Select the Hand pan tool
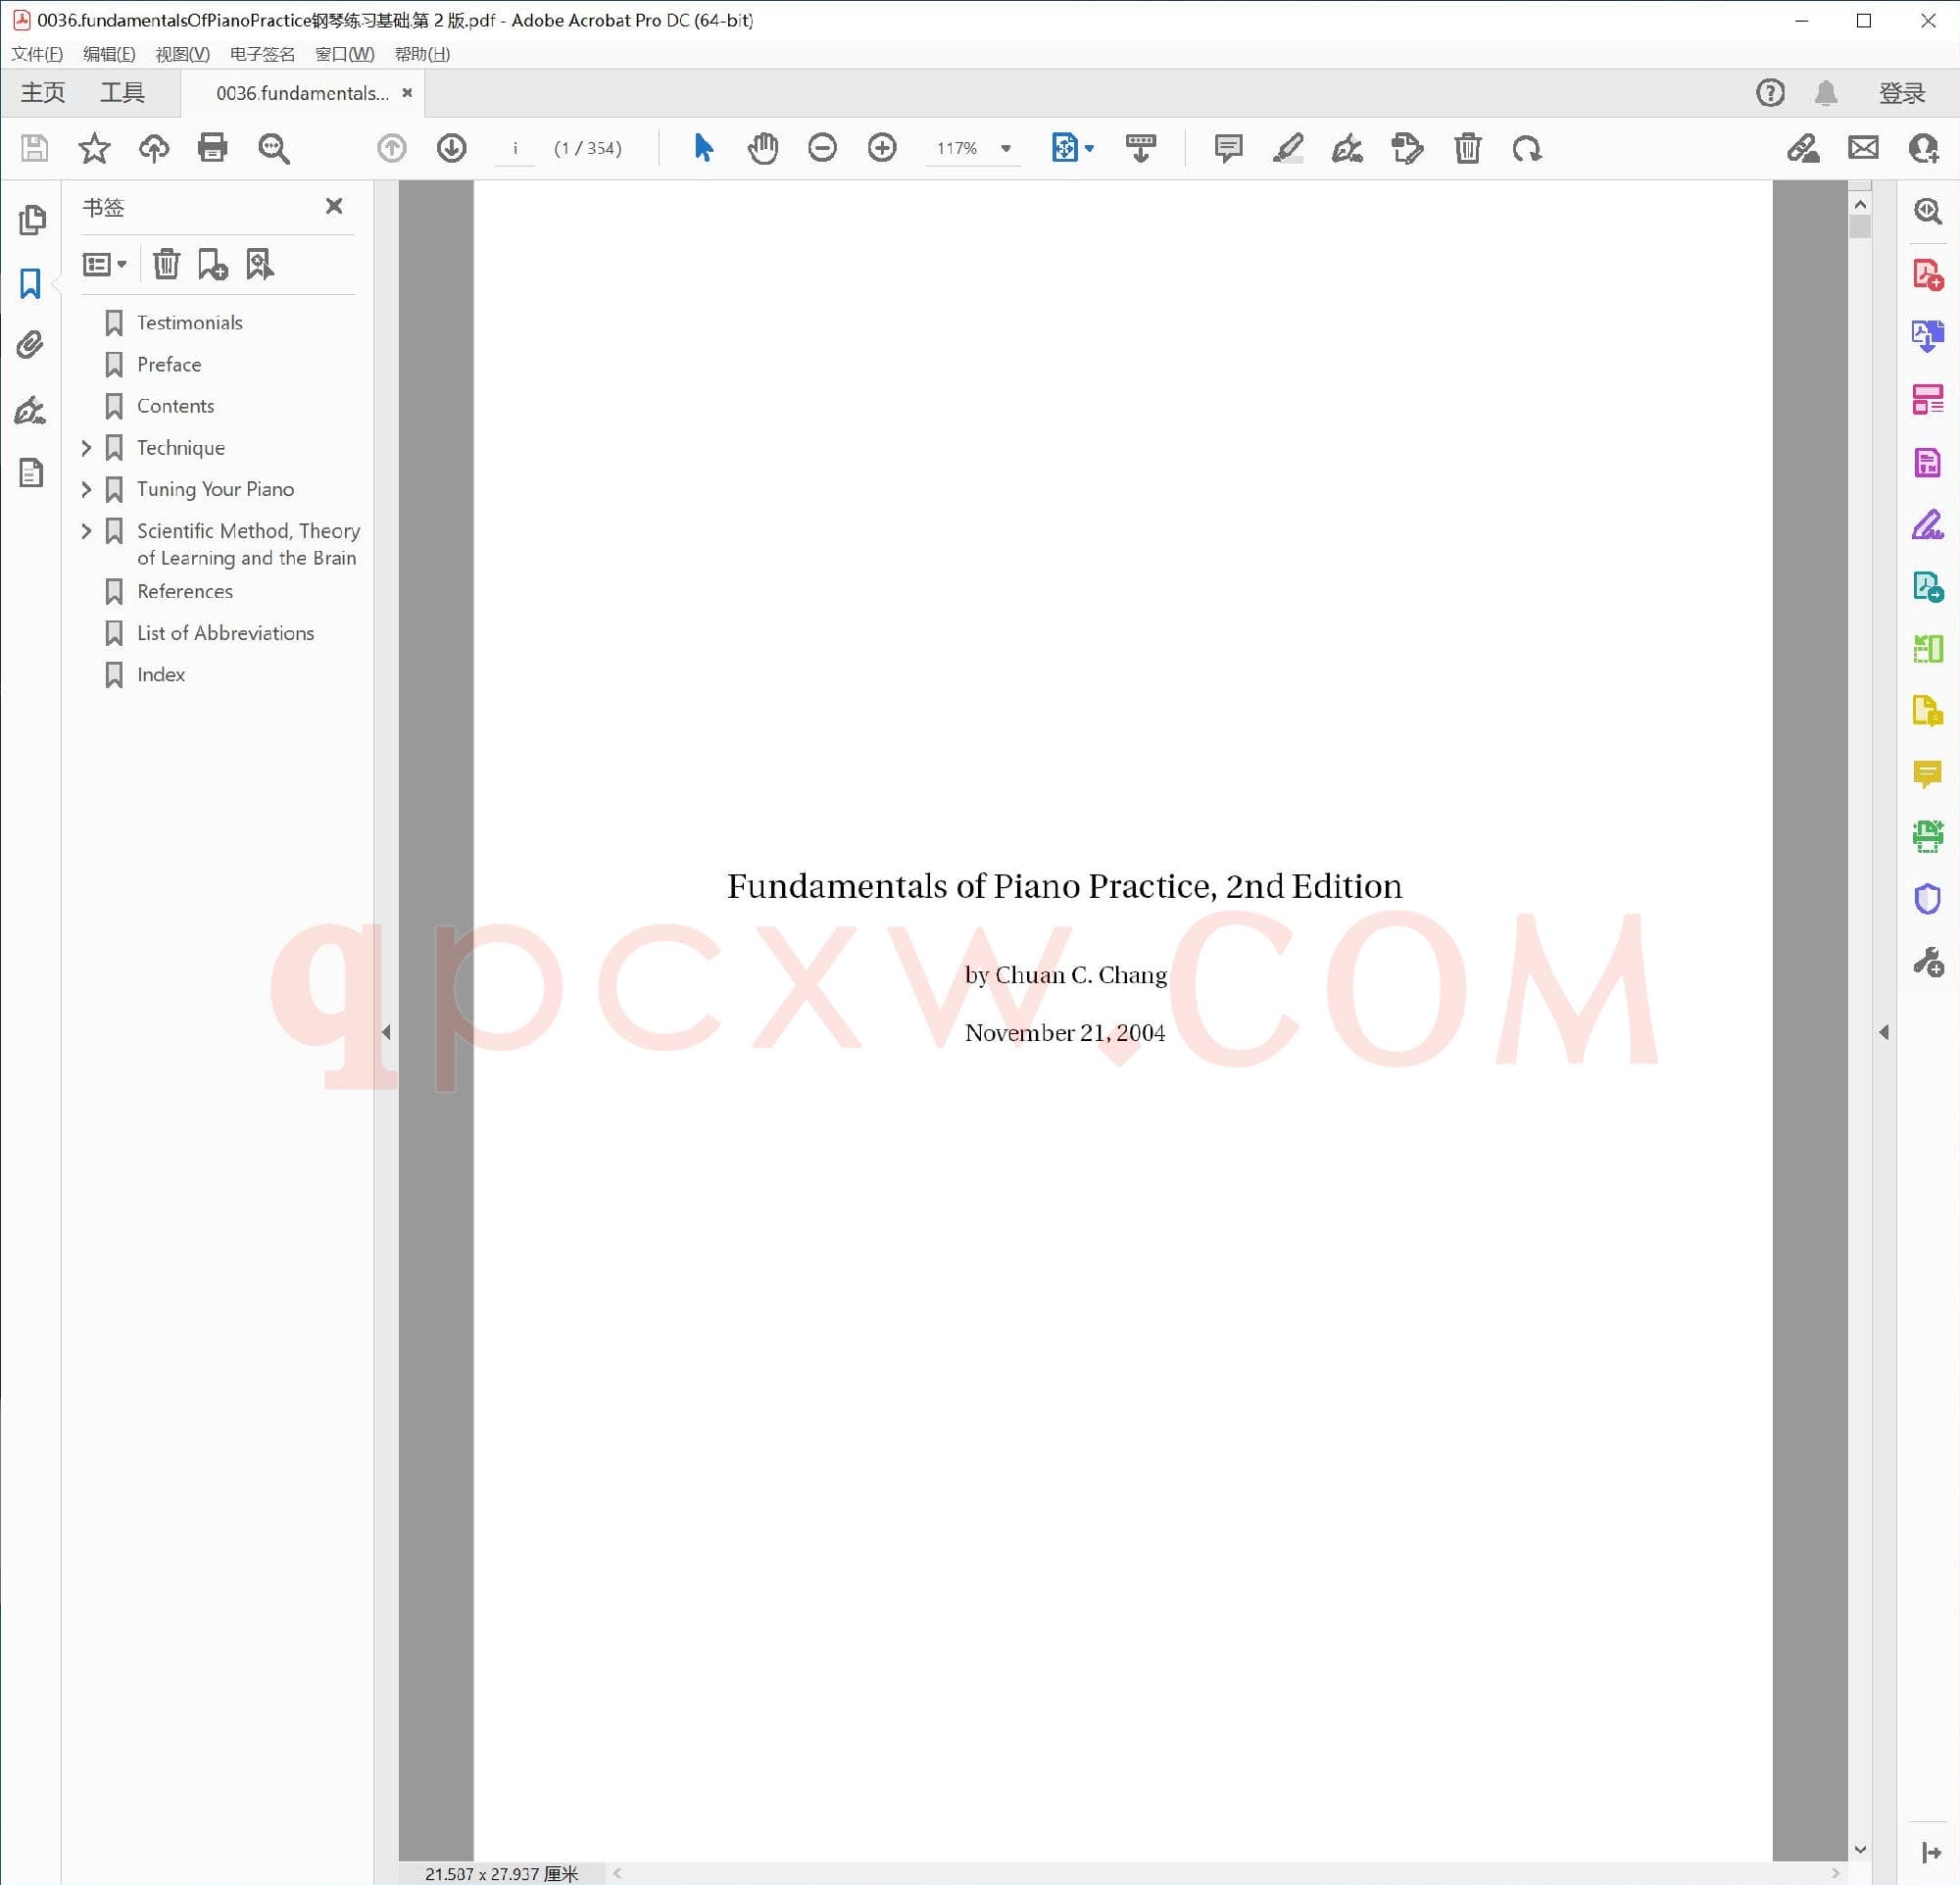Screen dimensions: 1960x1885 (x=762, y=148)
